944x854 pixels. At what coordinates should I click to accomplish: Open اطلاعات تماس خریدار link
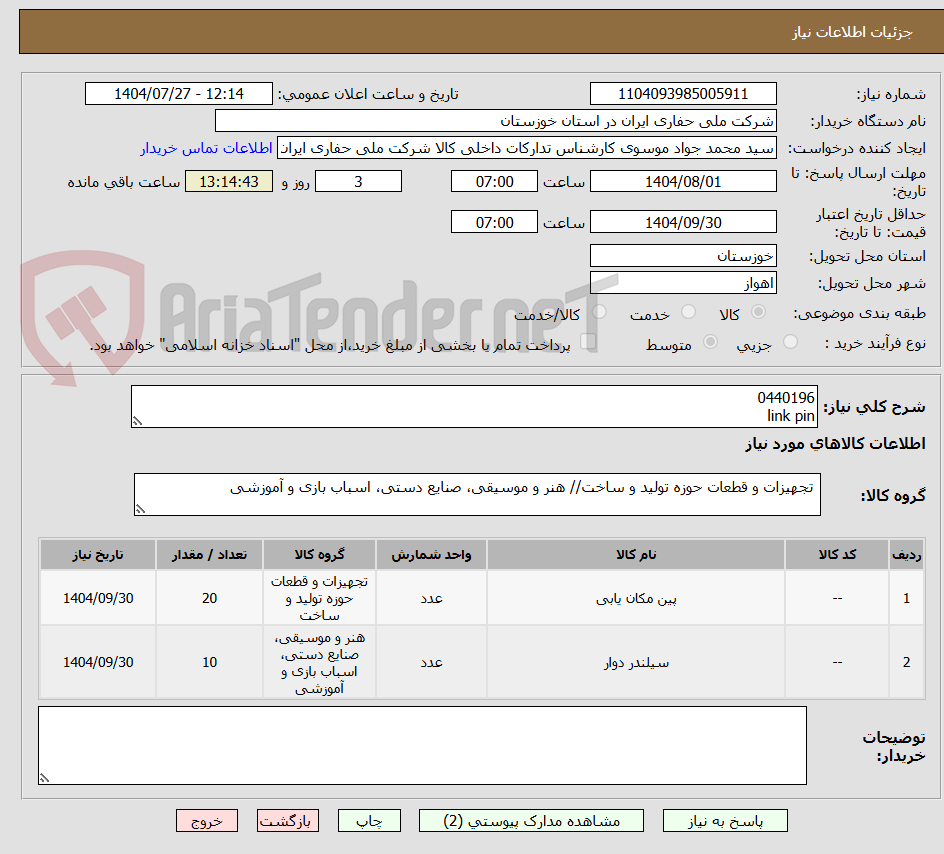click(x=206, y=148)
